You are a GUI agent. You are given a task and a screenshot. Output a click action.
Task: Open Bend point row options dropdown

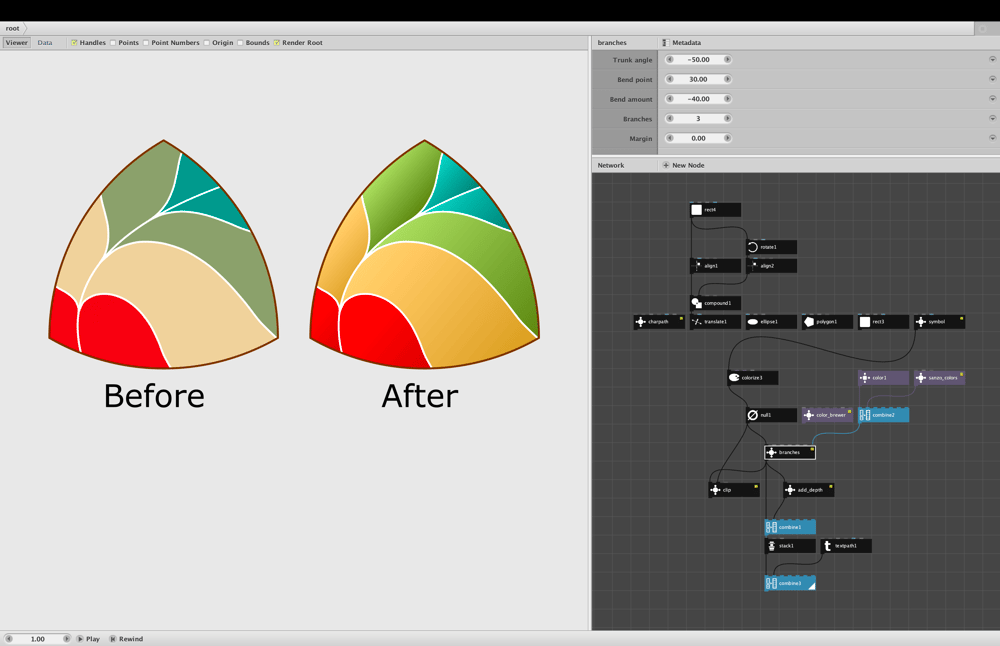(992, 79)
